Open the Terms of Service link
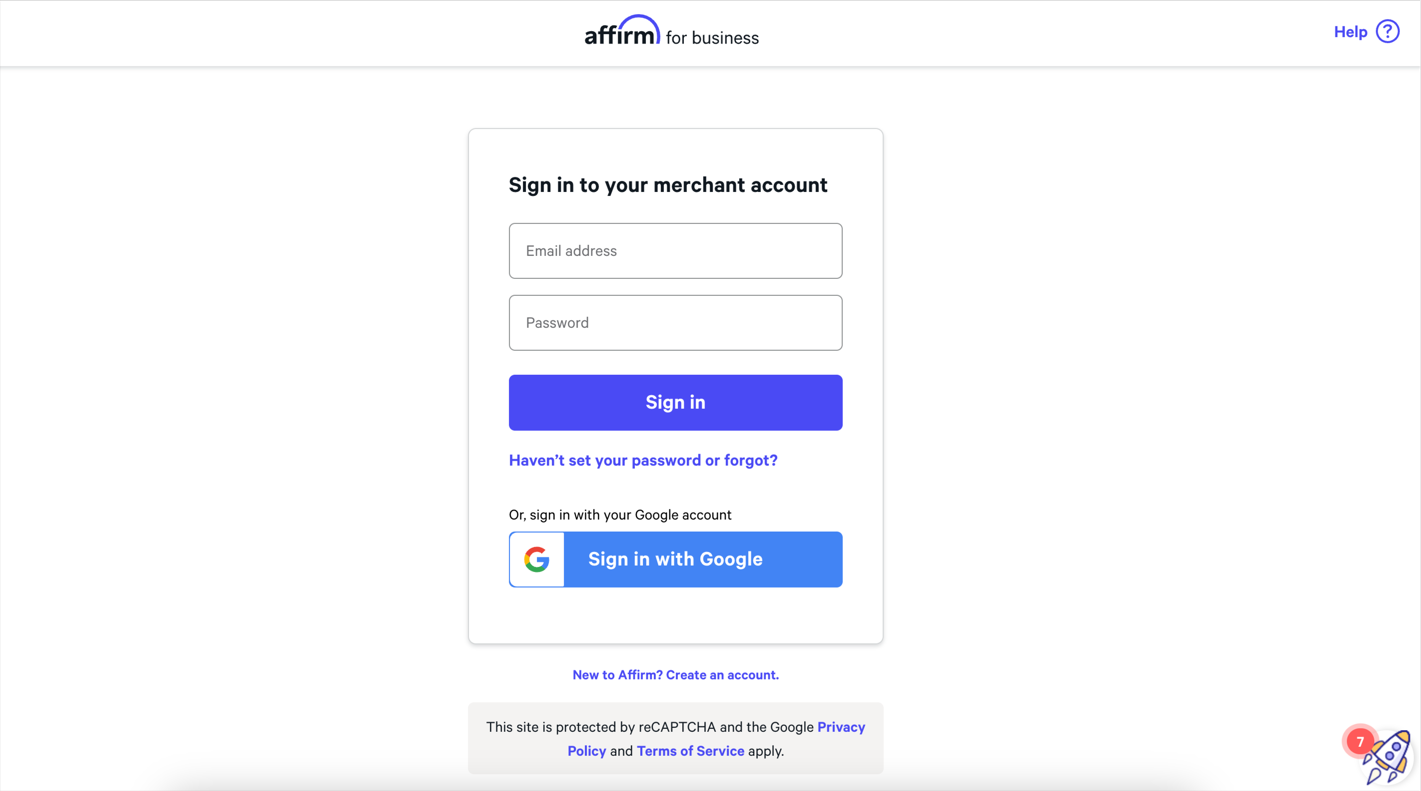1421x791 pixels. coord(690,751)
